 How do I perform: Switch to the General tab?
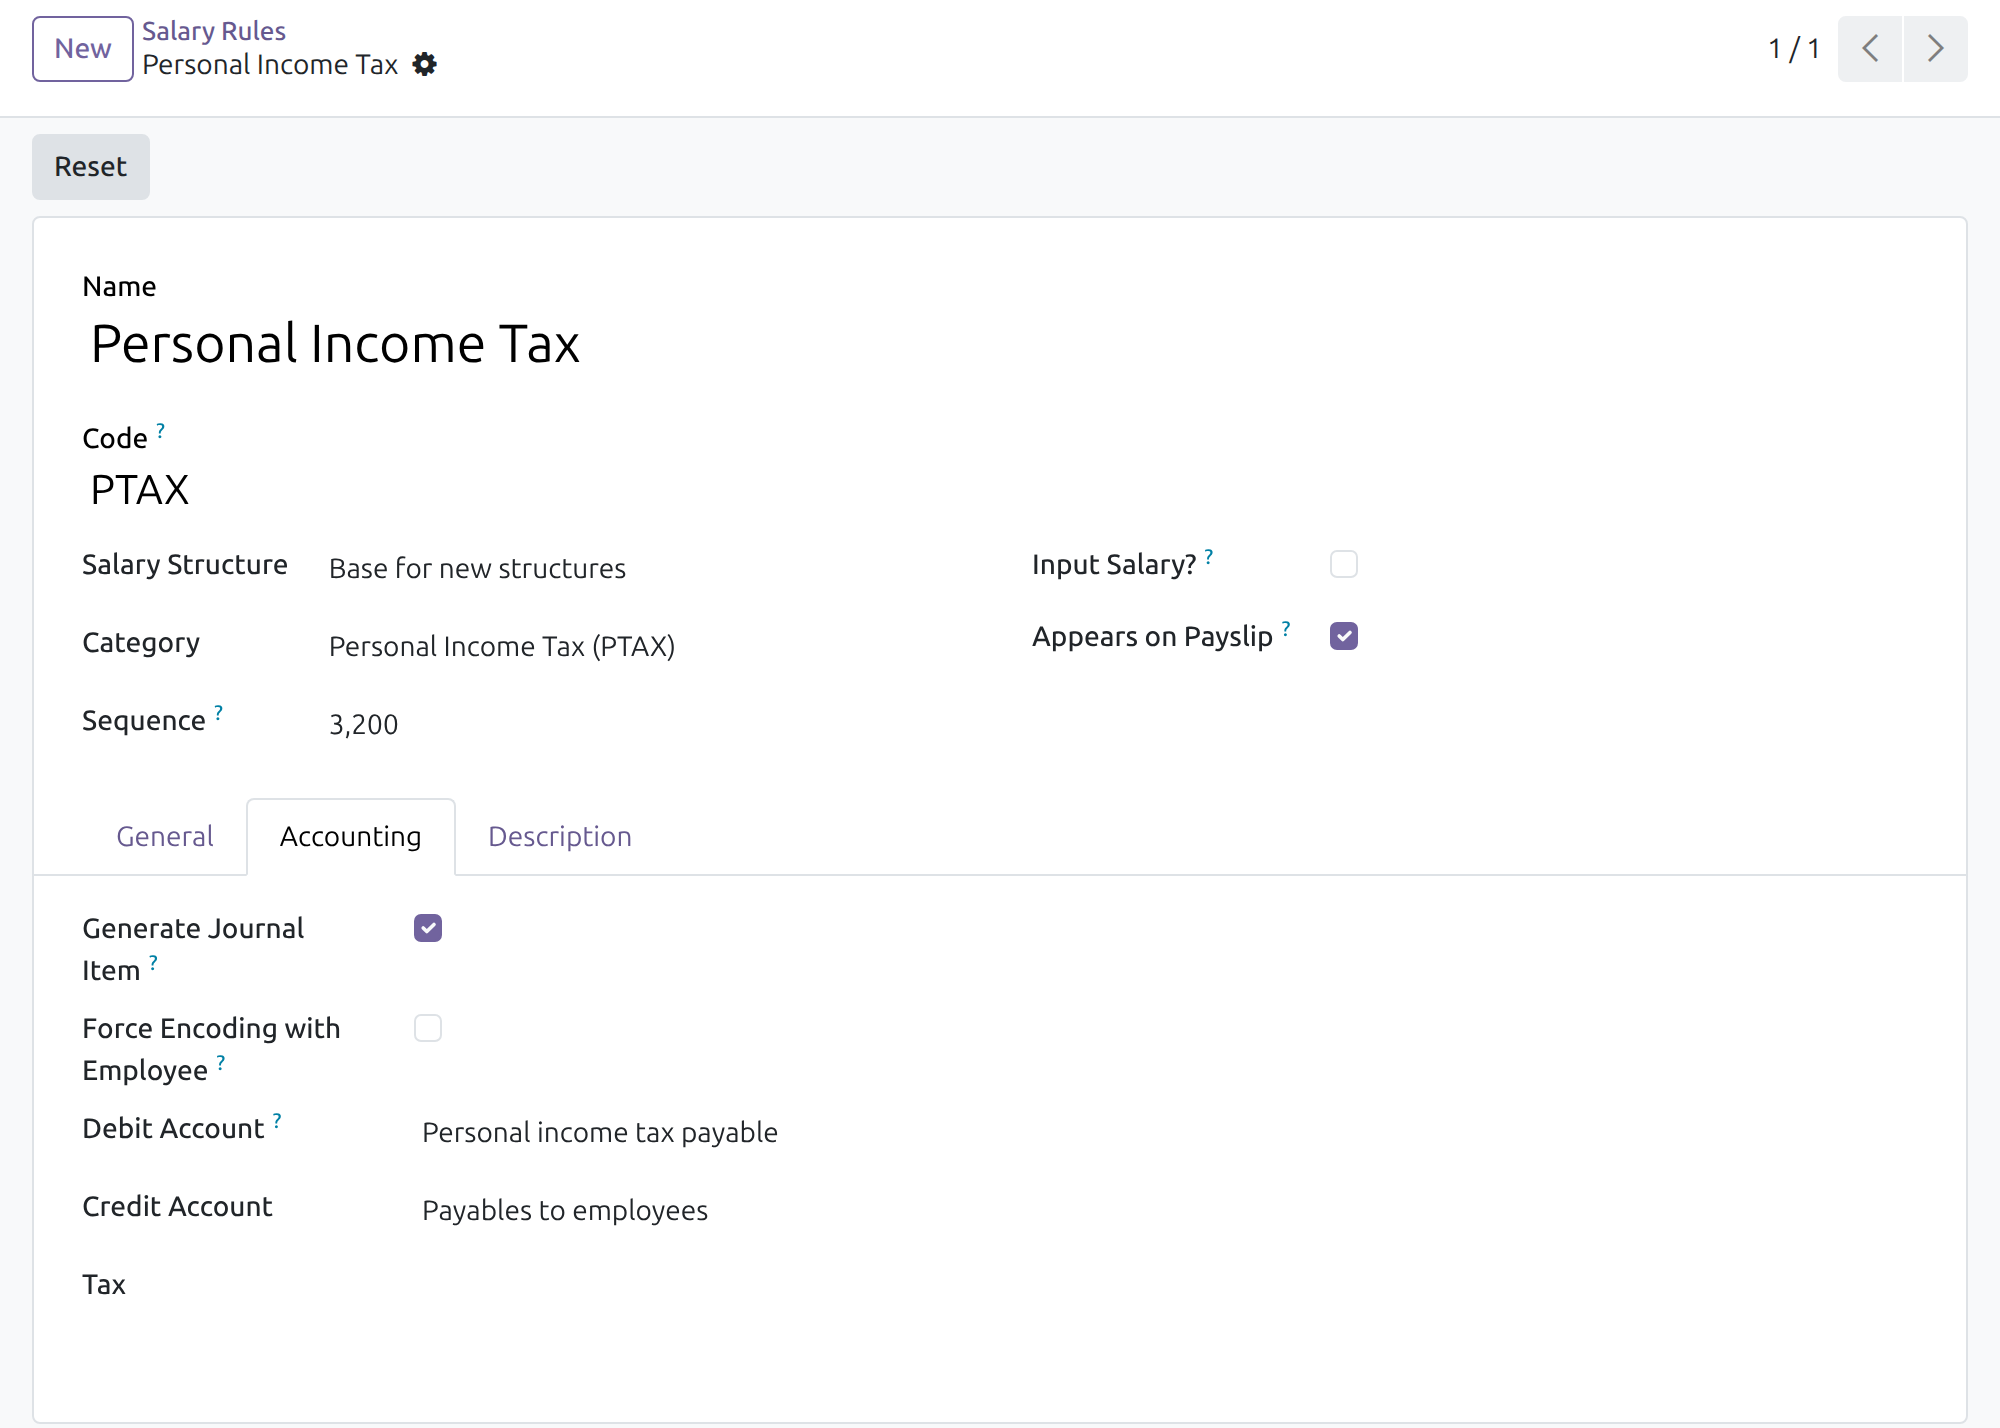click(165, 836)
